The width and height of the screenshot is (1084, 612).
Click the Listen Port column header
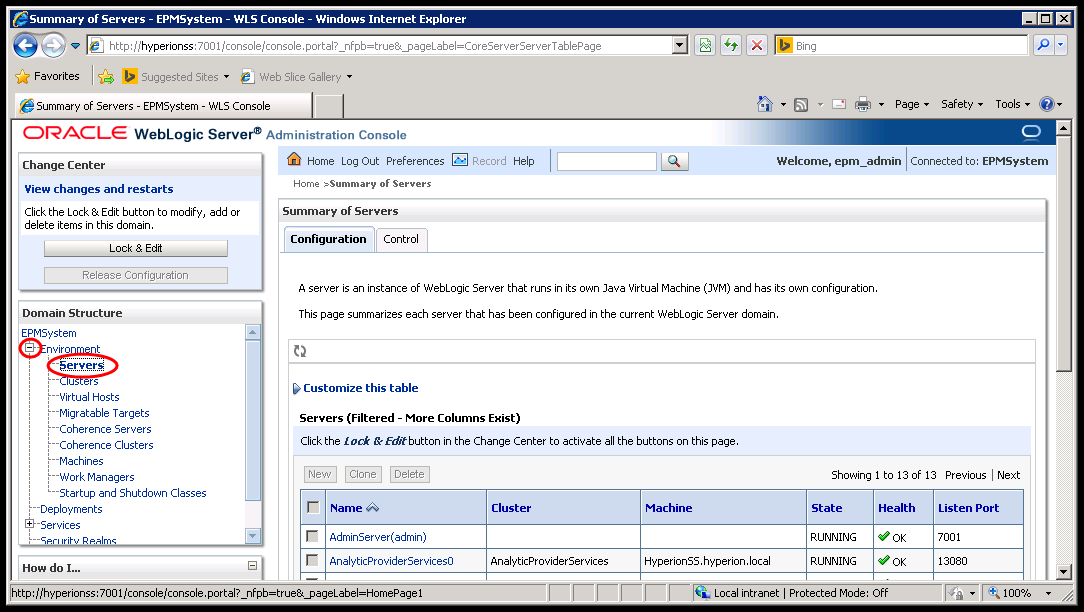click(x=968, y=508)
